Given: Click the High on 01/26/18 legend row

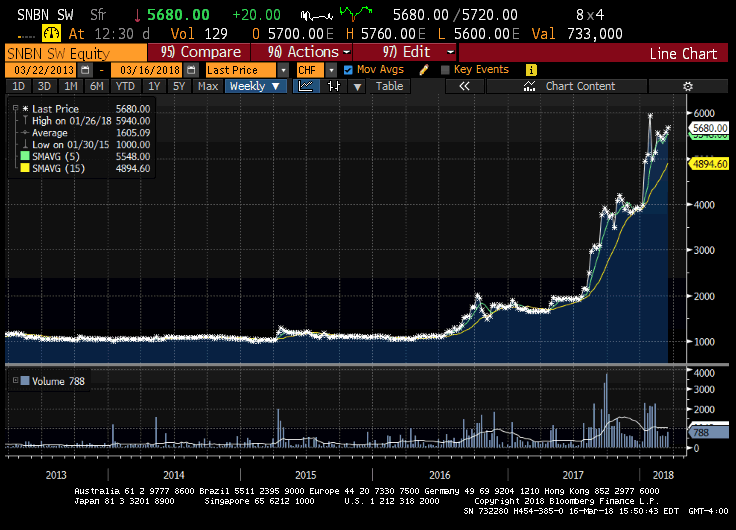Looking at the screenshot, I should click(85, 121).
